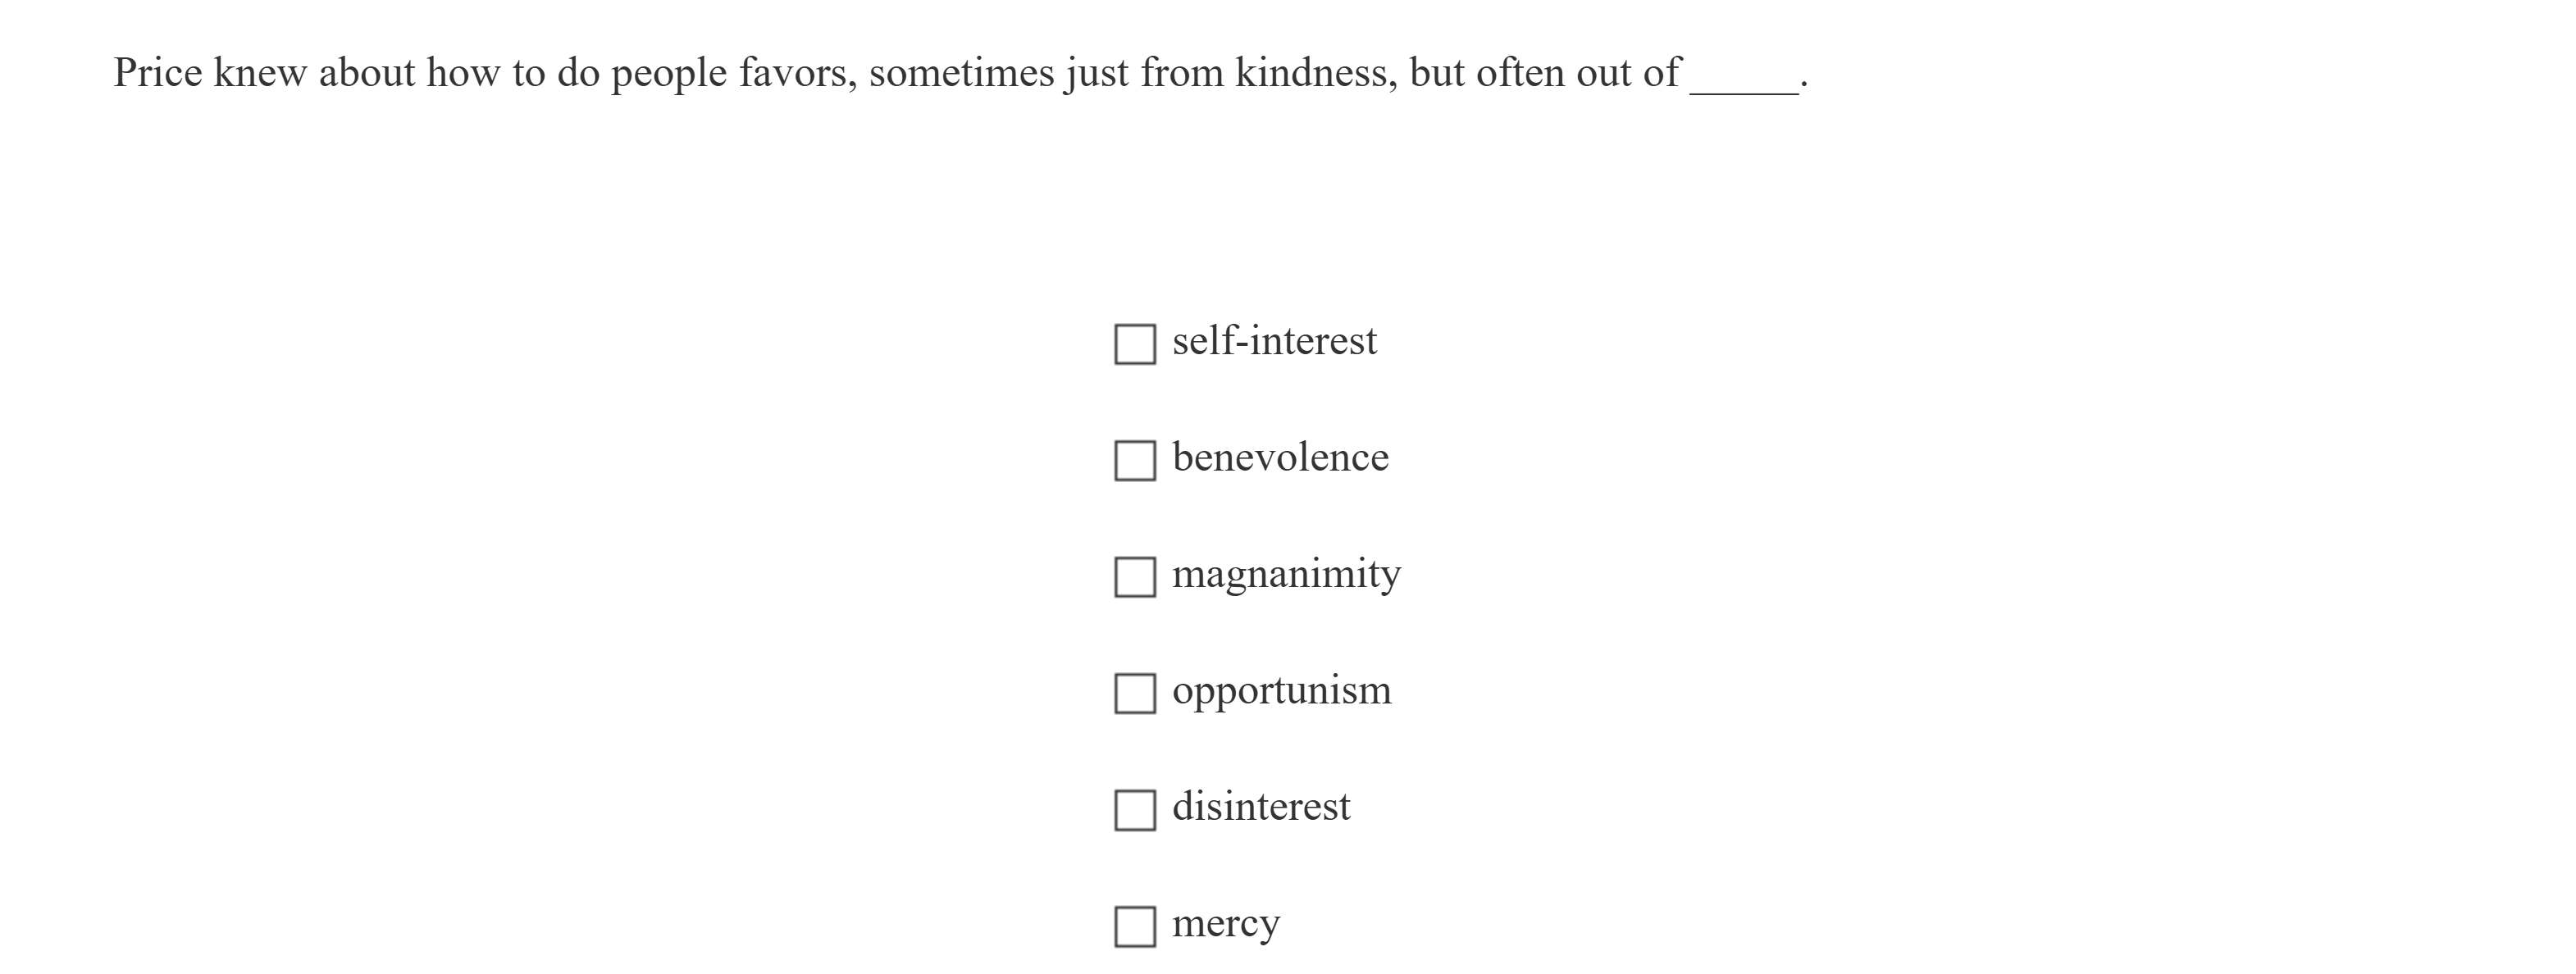Screen dimensions: 2576x974
Task: Select the magnanimity checkbox
Action: [1134, 577]
